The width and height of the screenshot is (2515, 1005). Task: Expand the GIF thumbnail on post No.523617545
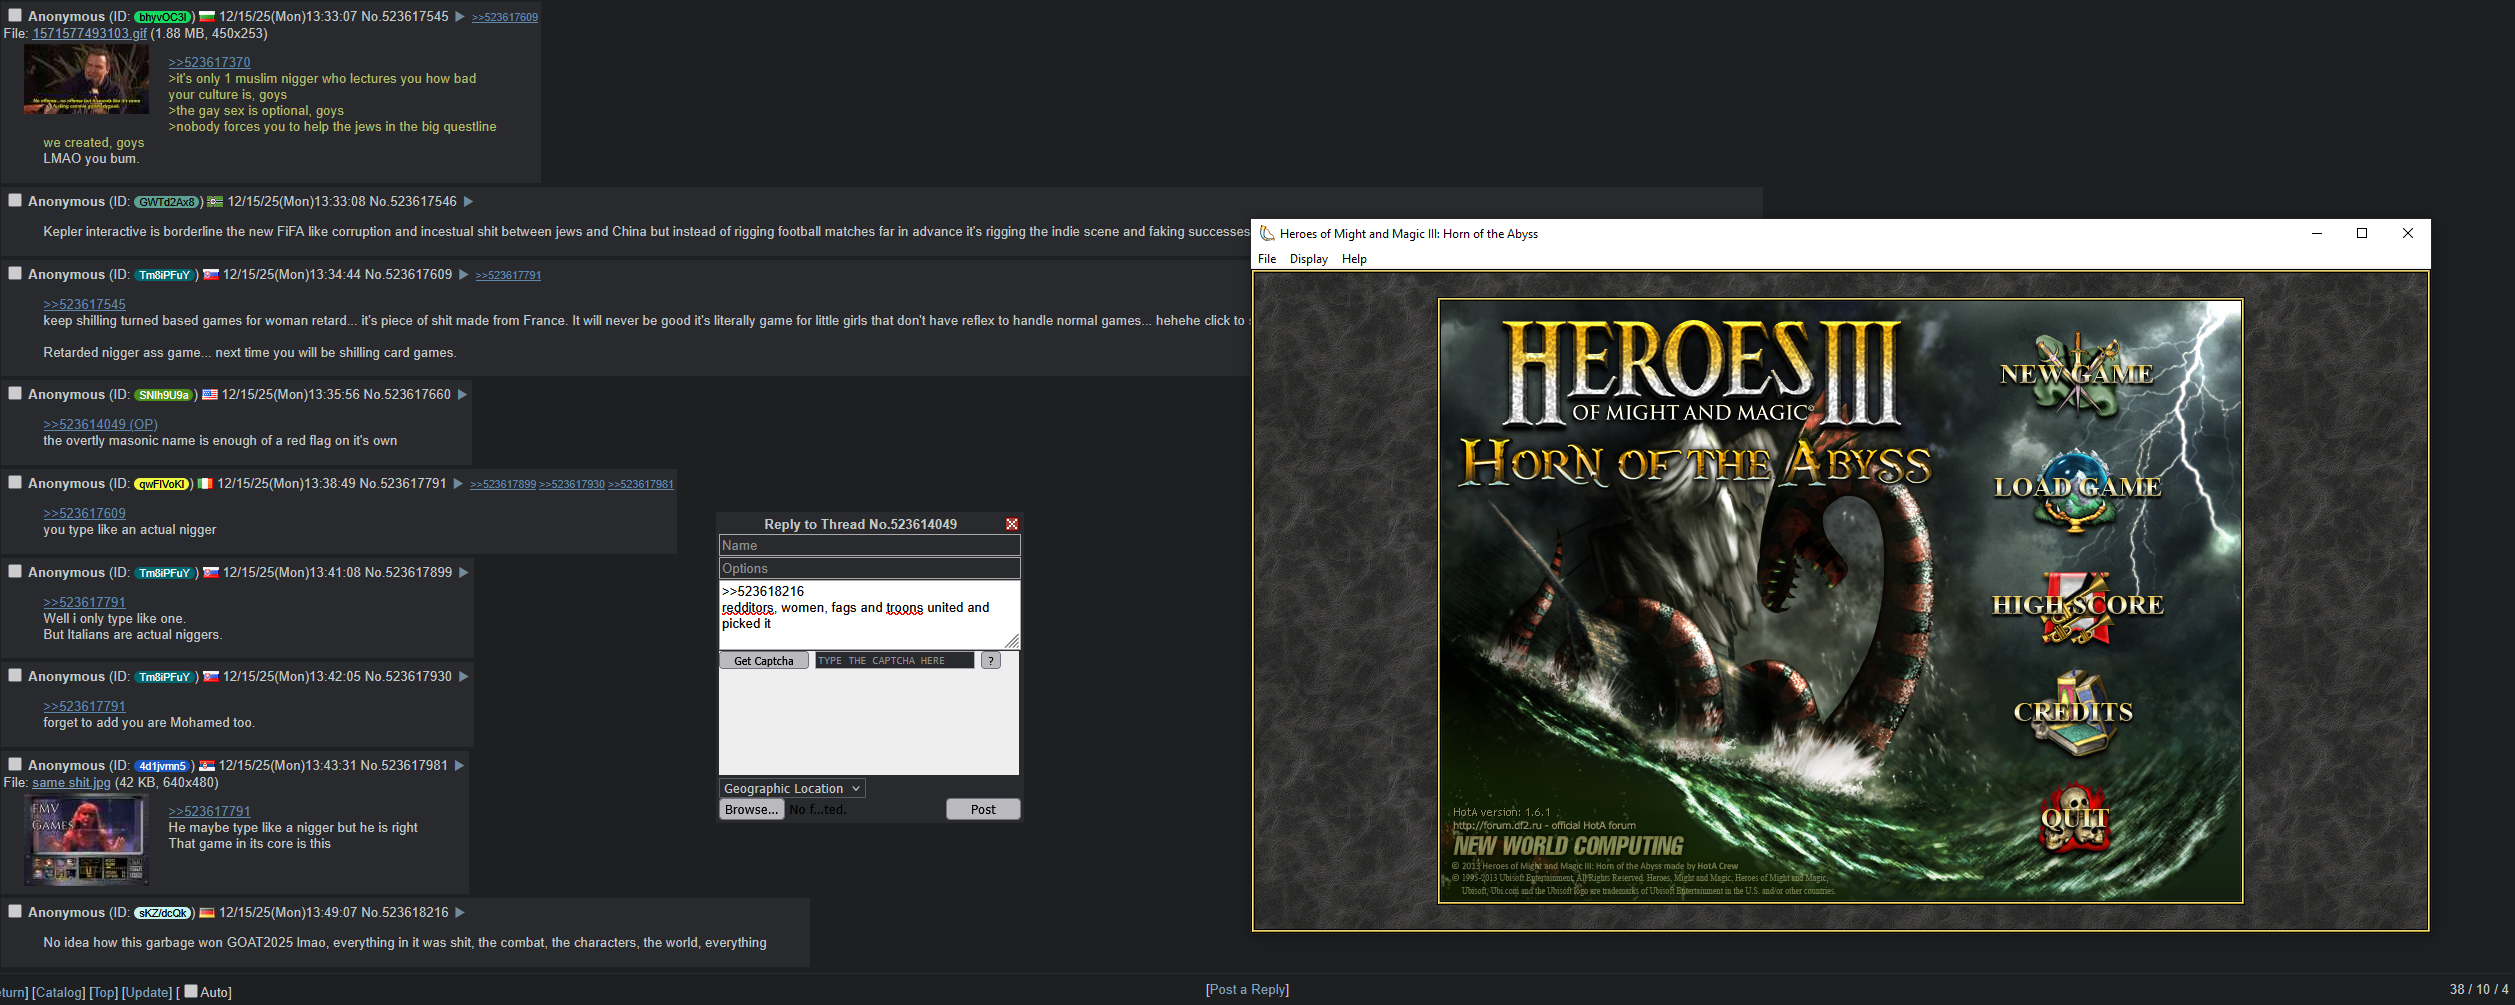[86, 79]
